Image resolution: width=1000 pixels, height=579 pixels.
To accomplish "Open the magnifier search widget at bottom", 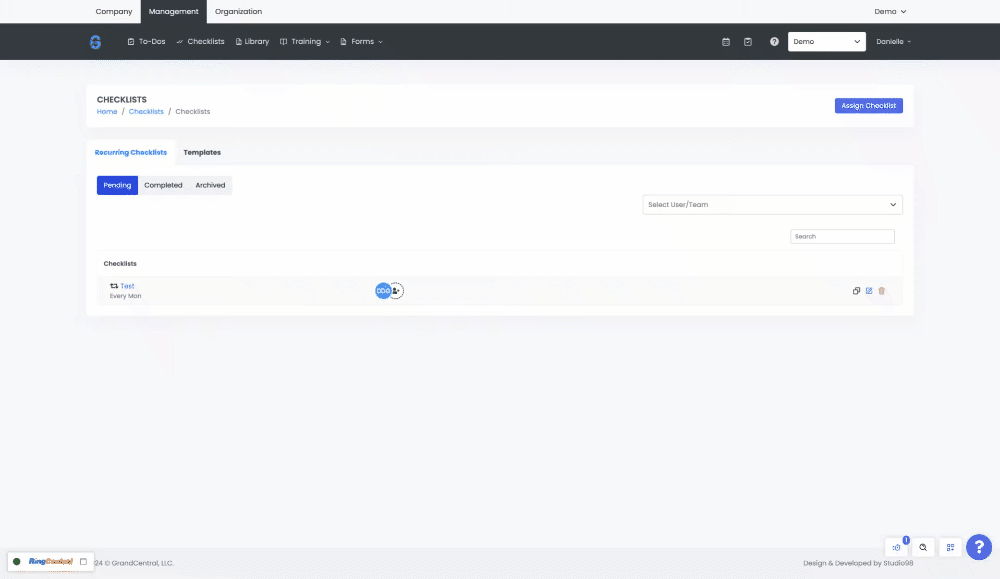I will point(923,547).
